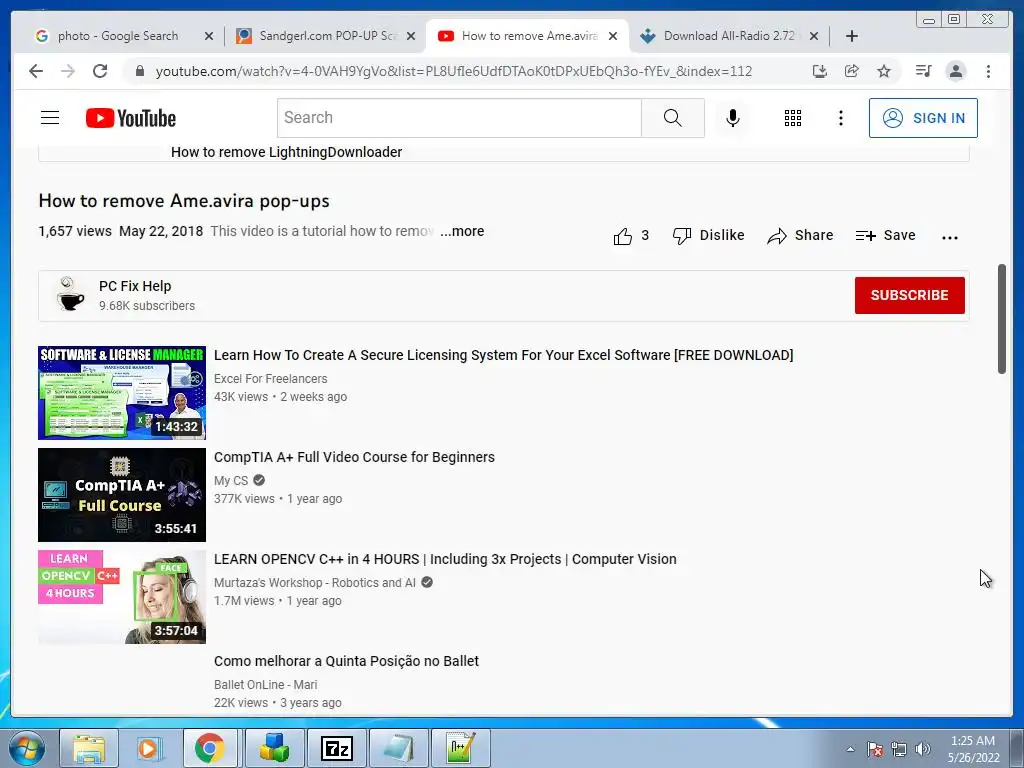Launch Windows Explorer from taskbar

point(89,748)
